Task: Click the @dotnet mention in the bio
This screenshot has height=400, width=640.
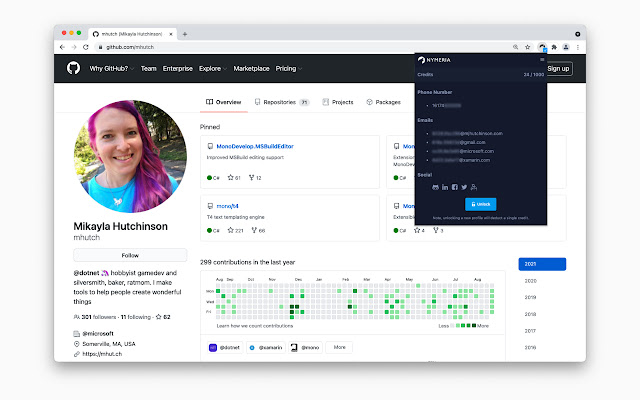Action: pos(86,273)
